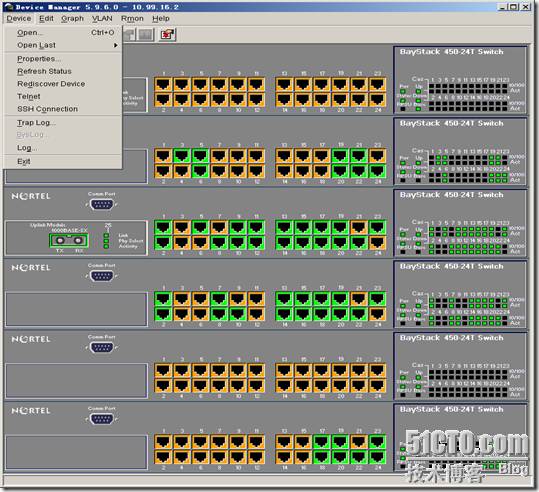This screenshot has height=492, width=539.
Task: Select orange port 7 on the uplink-module unit
Action: (219, 228)
